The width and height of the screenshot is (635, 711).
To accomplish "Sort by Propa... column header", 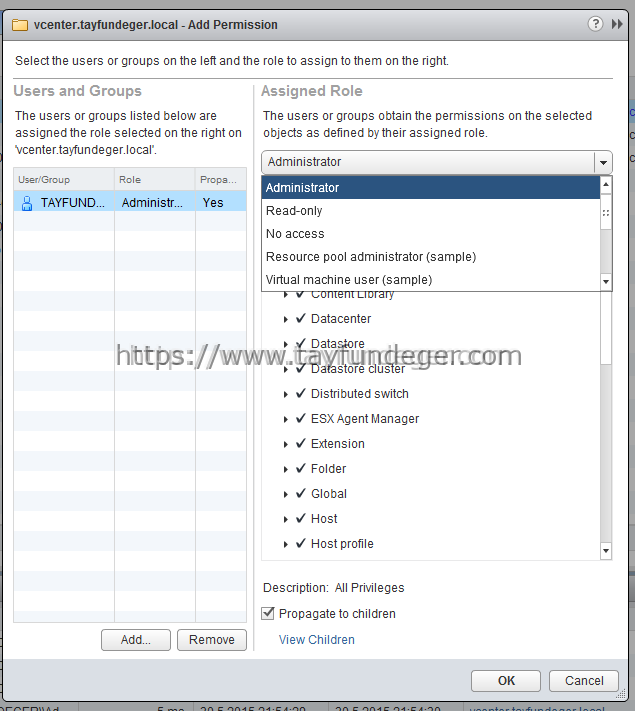I will [221, 180].
